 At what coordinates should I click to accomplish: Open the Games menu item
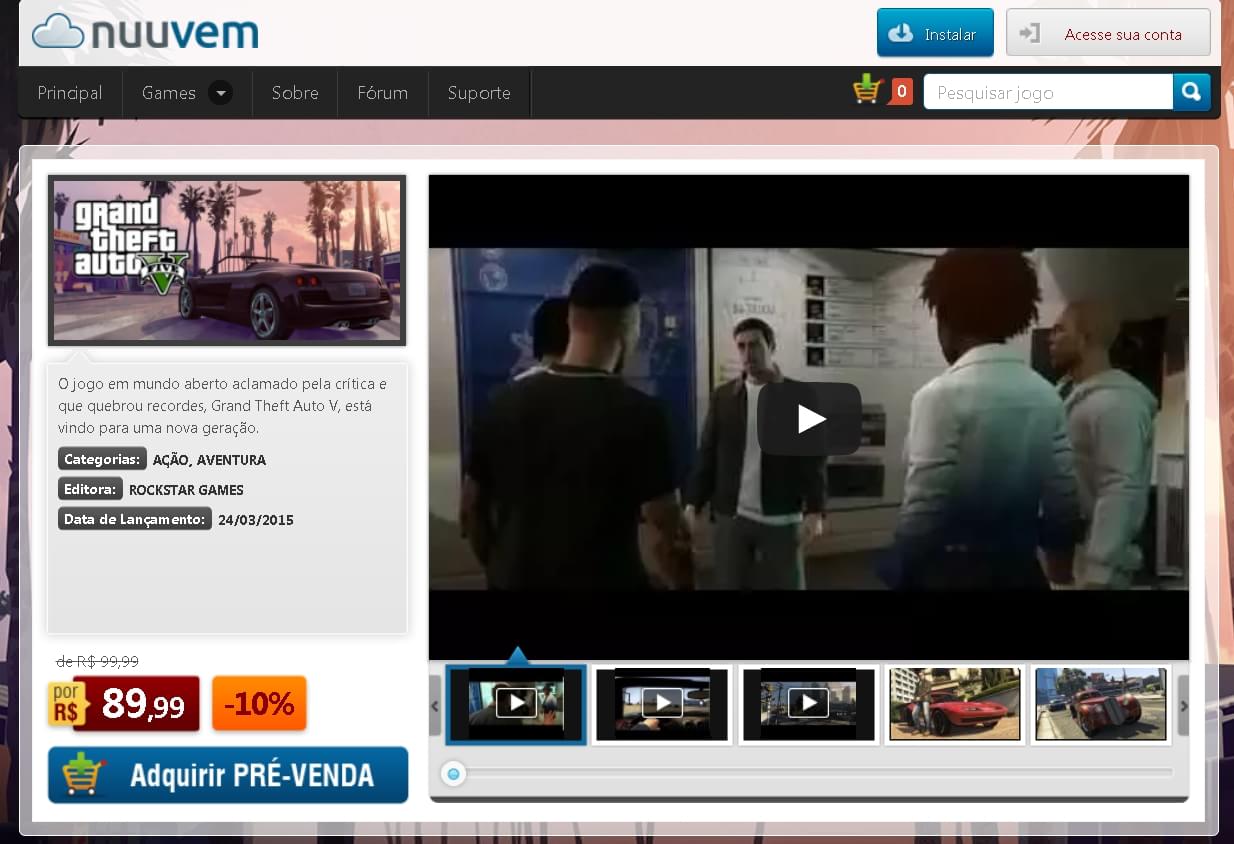pos(168,93)
